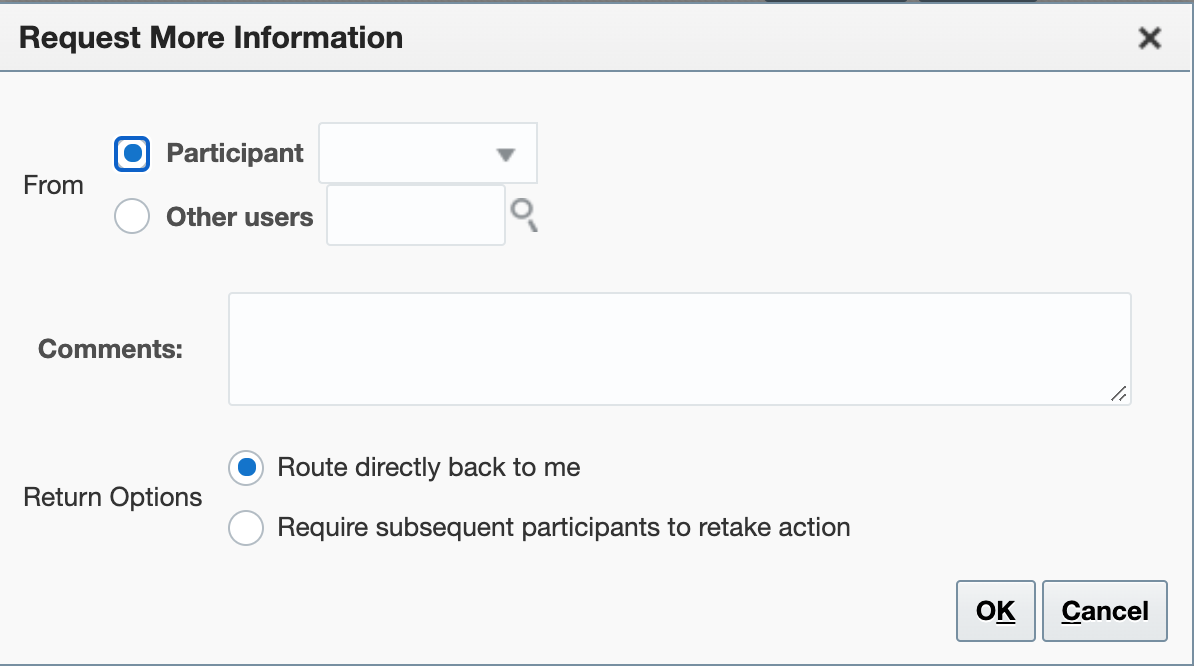Click inside the Comments text area

[x=680, y=349]
